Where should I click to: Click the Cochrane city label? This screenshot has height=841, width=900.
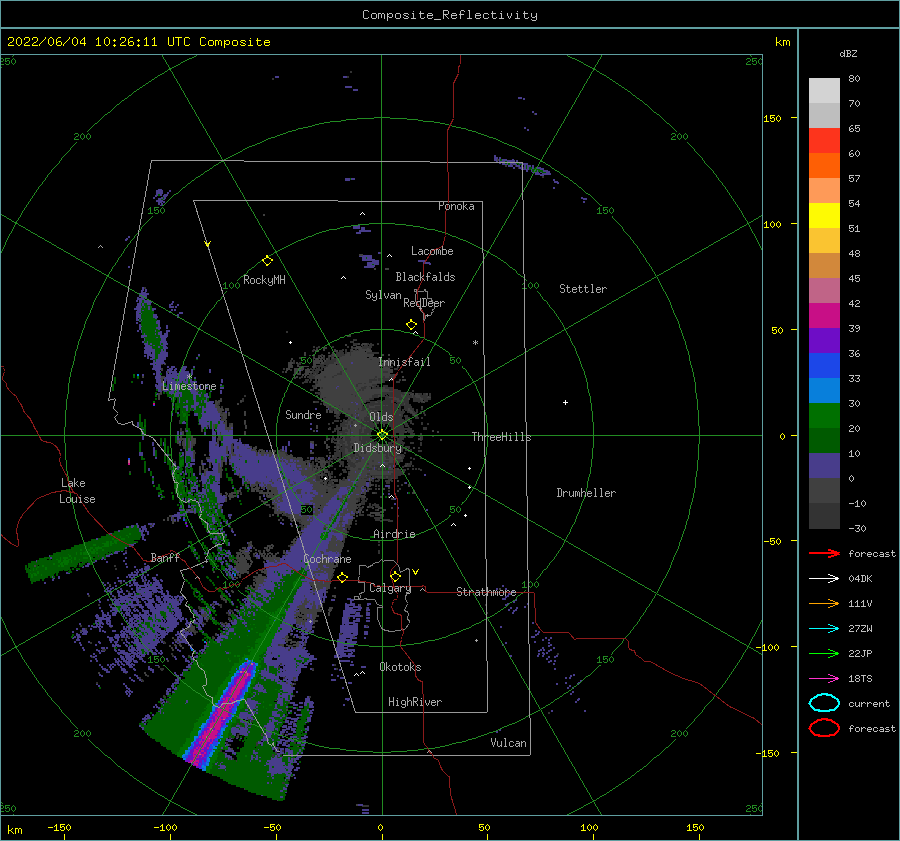tap(327, 559)
